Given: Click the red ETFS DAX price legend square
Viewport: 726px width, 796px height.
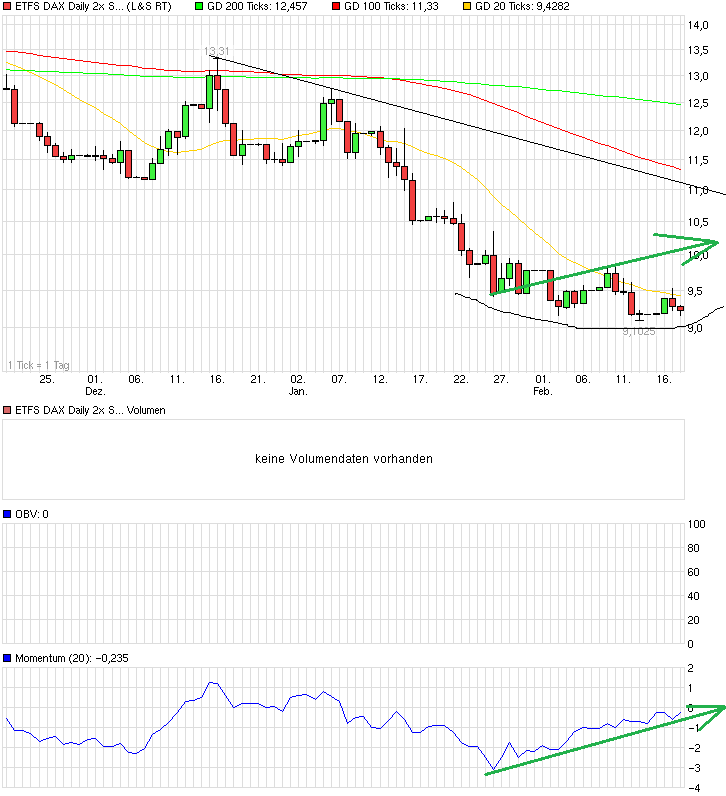Looking at the screenshot, I should click(x=7, y=7).
